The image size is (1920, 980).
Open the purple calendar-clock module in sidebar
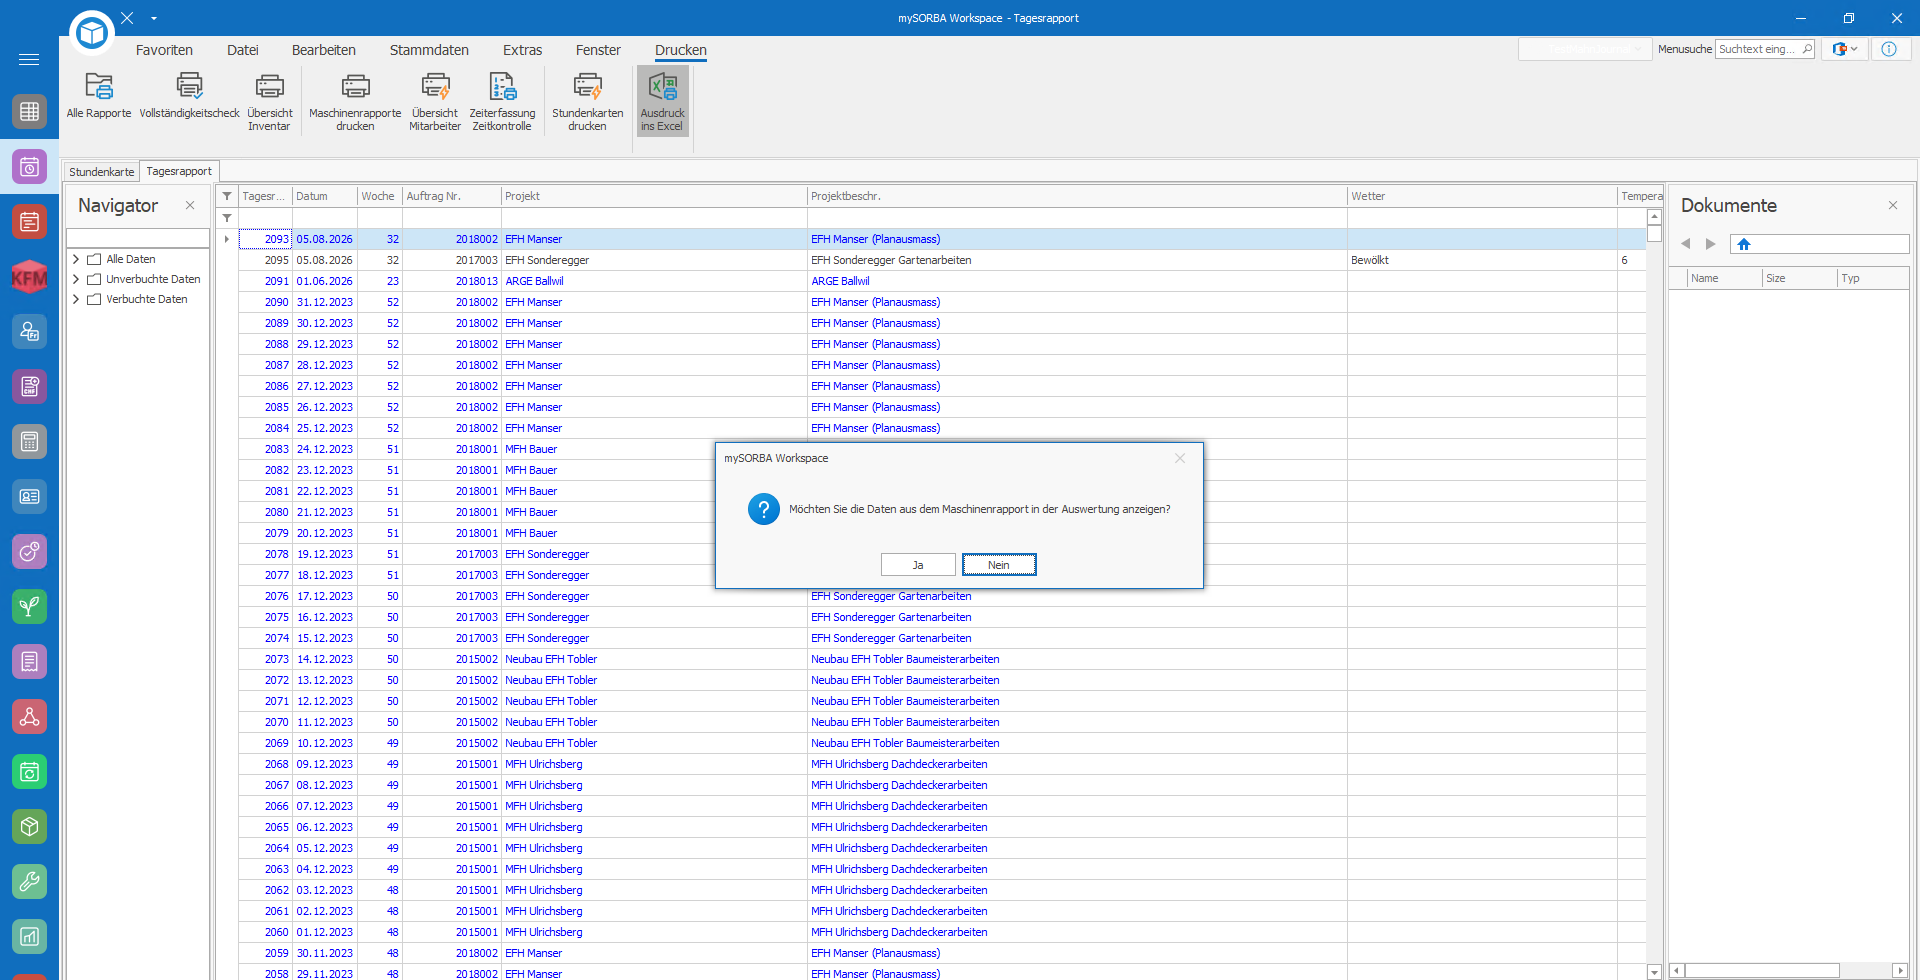[29, 166]
